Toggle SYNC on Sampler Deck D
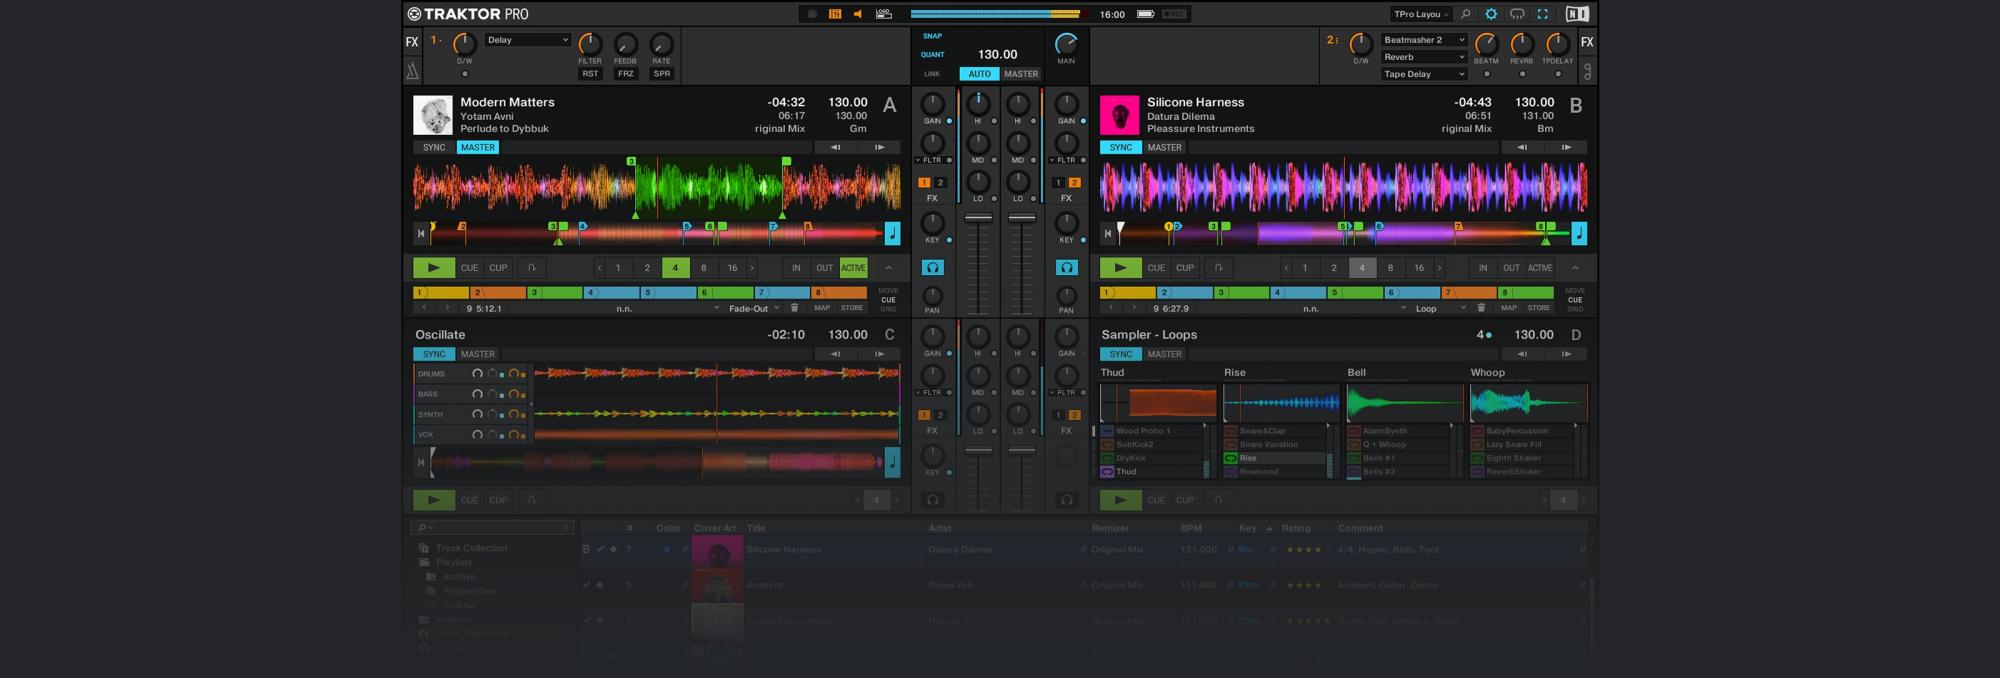The image size is (2000, 678). point(1121,354)
